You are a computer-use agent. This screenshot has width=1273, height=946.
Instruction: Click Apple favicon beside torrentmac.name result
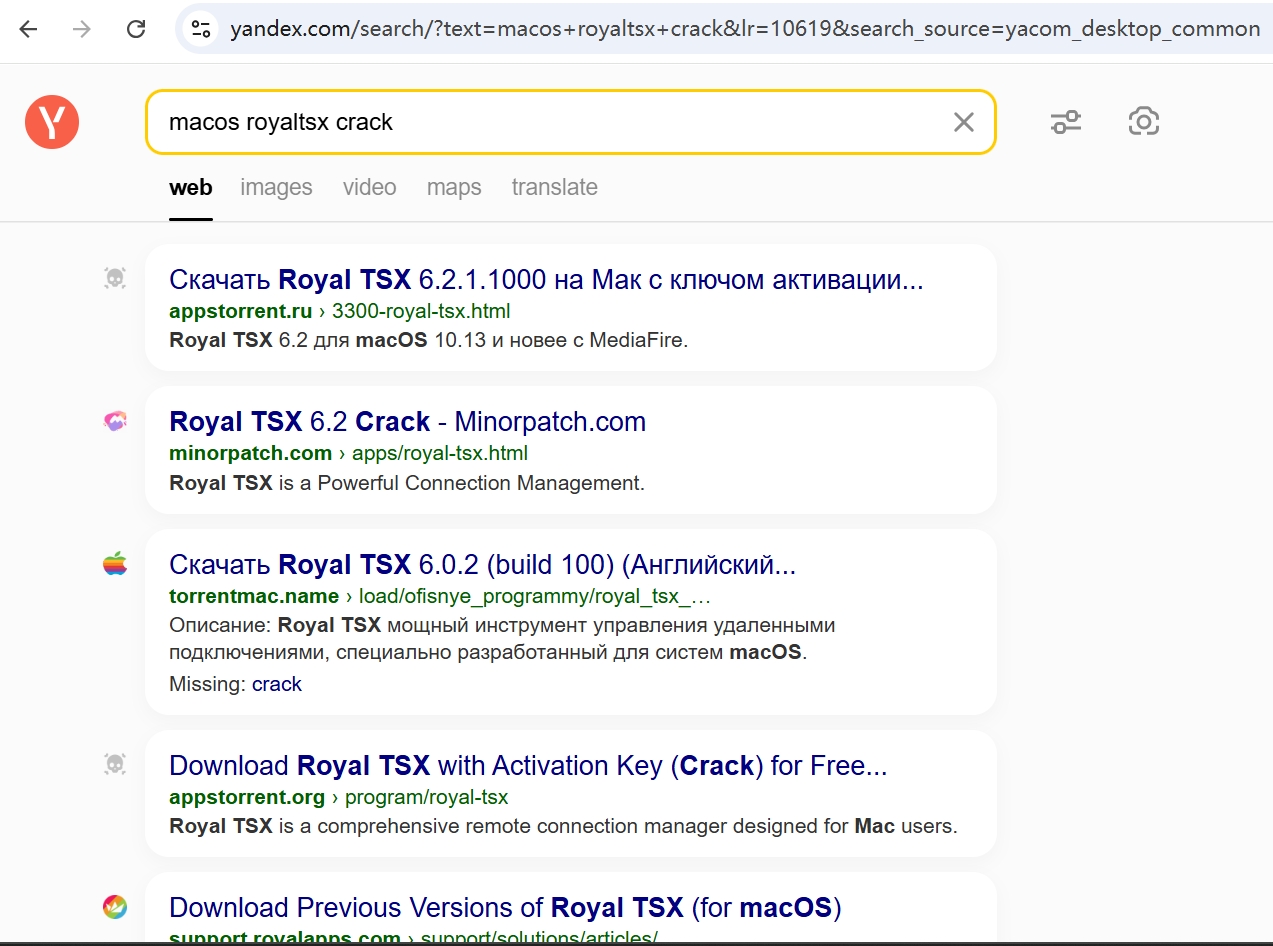coord(115,565)
